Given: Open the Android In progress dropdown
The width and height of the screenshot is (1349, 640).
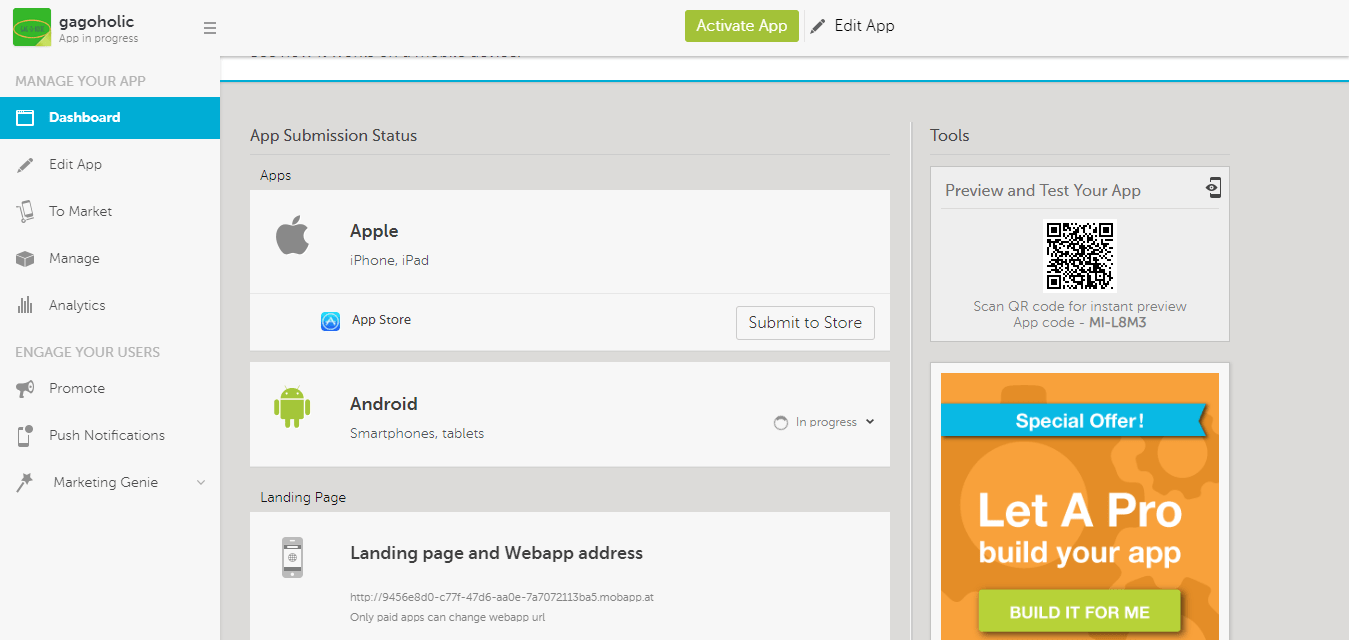Looking at the screenshot, I should [x=825, y=422].
